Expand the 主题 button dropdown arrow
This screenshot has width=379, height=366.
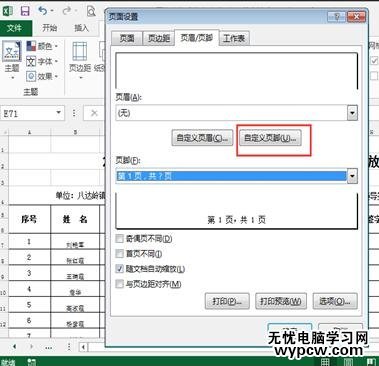(x=12, y=78)
